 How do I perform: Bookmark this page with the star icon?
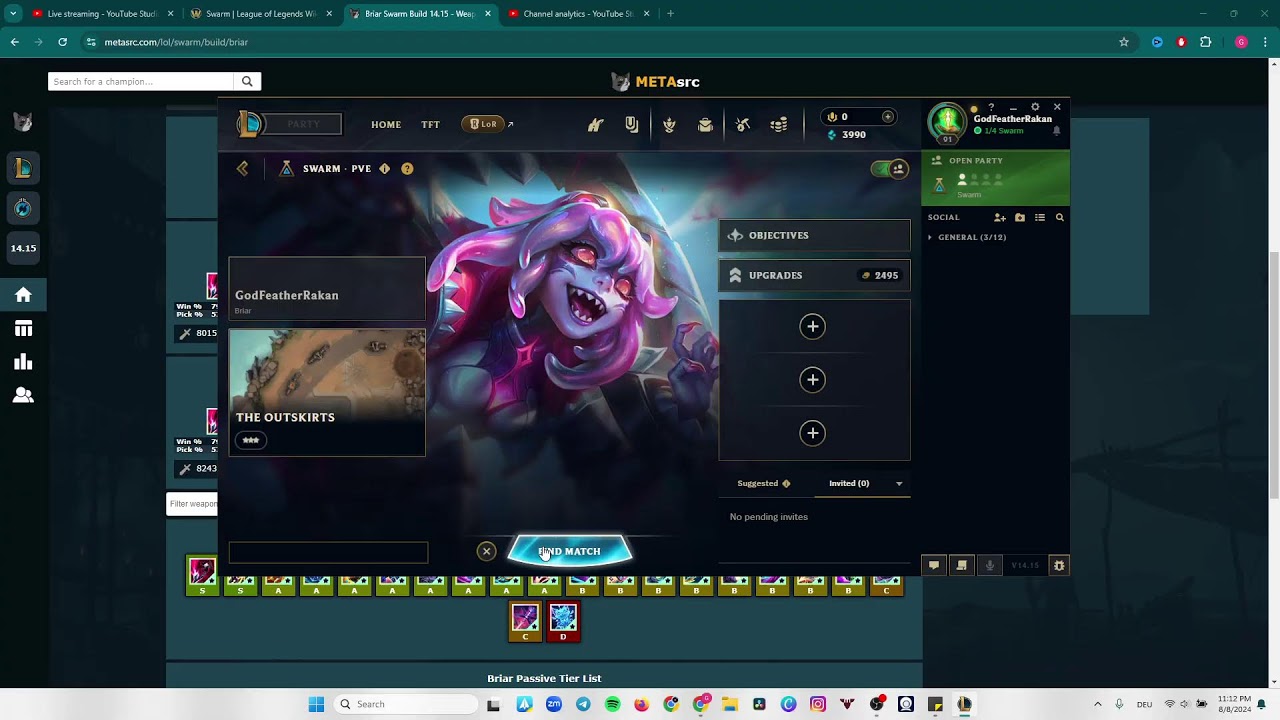pos(1124,42)
